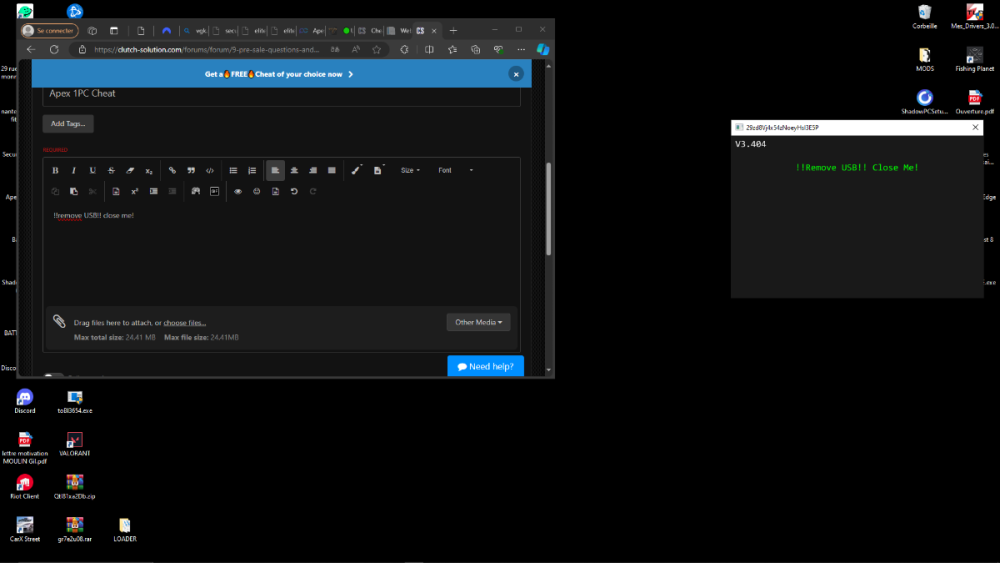This screenshot has width=1000, height=563.
Task: Open the Size dropdown
Action: tap(410, 171)
